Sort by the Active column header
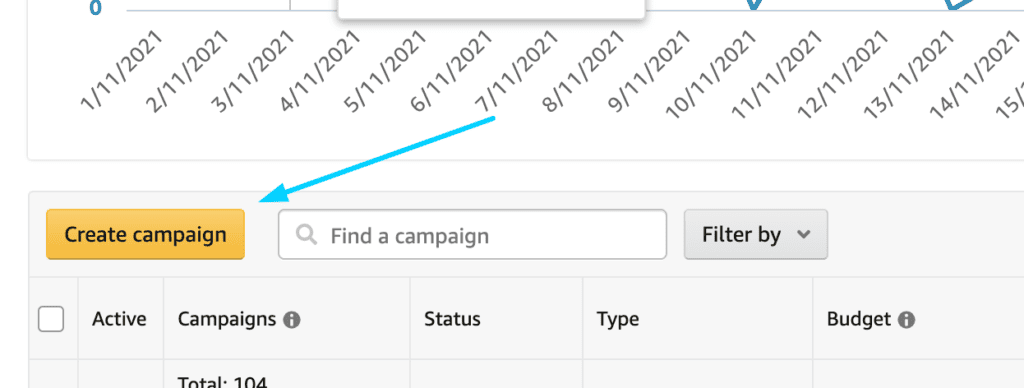1024x388 pixels. pyautogui.click(x=119, y=319)
